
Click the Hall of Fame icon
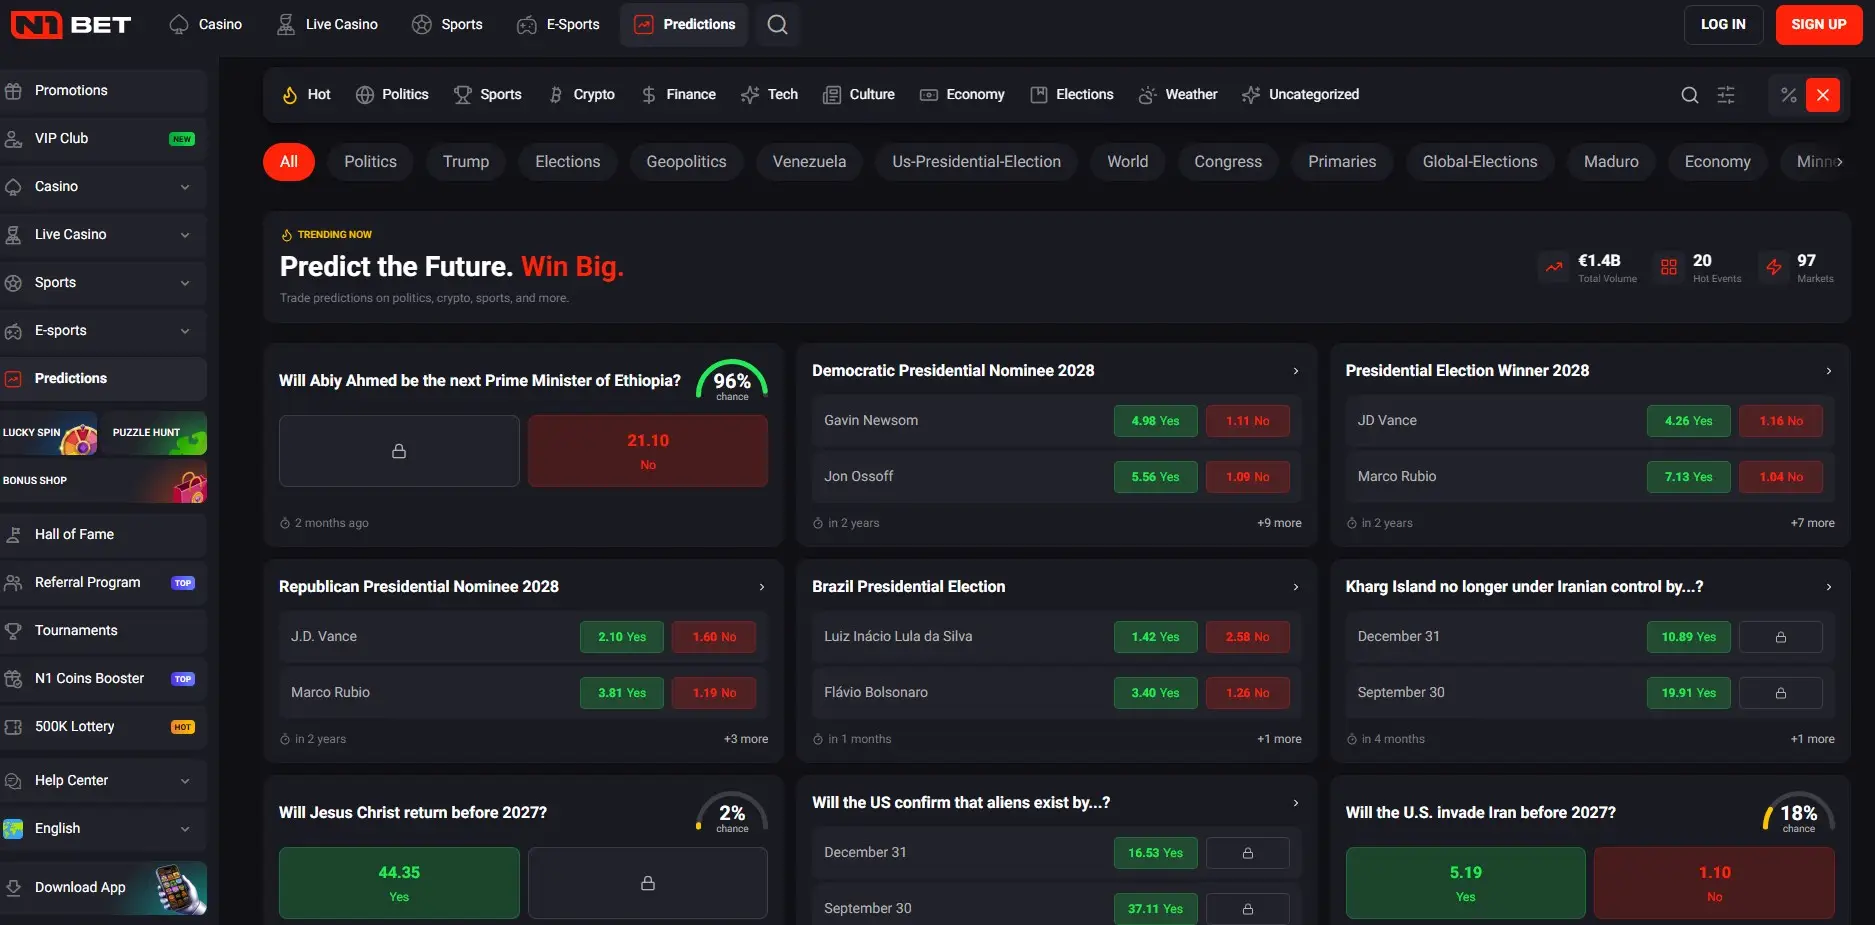[13, 535]
